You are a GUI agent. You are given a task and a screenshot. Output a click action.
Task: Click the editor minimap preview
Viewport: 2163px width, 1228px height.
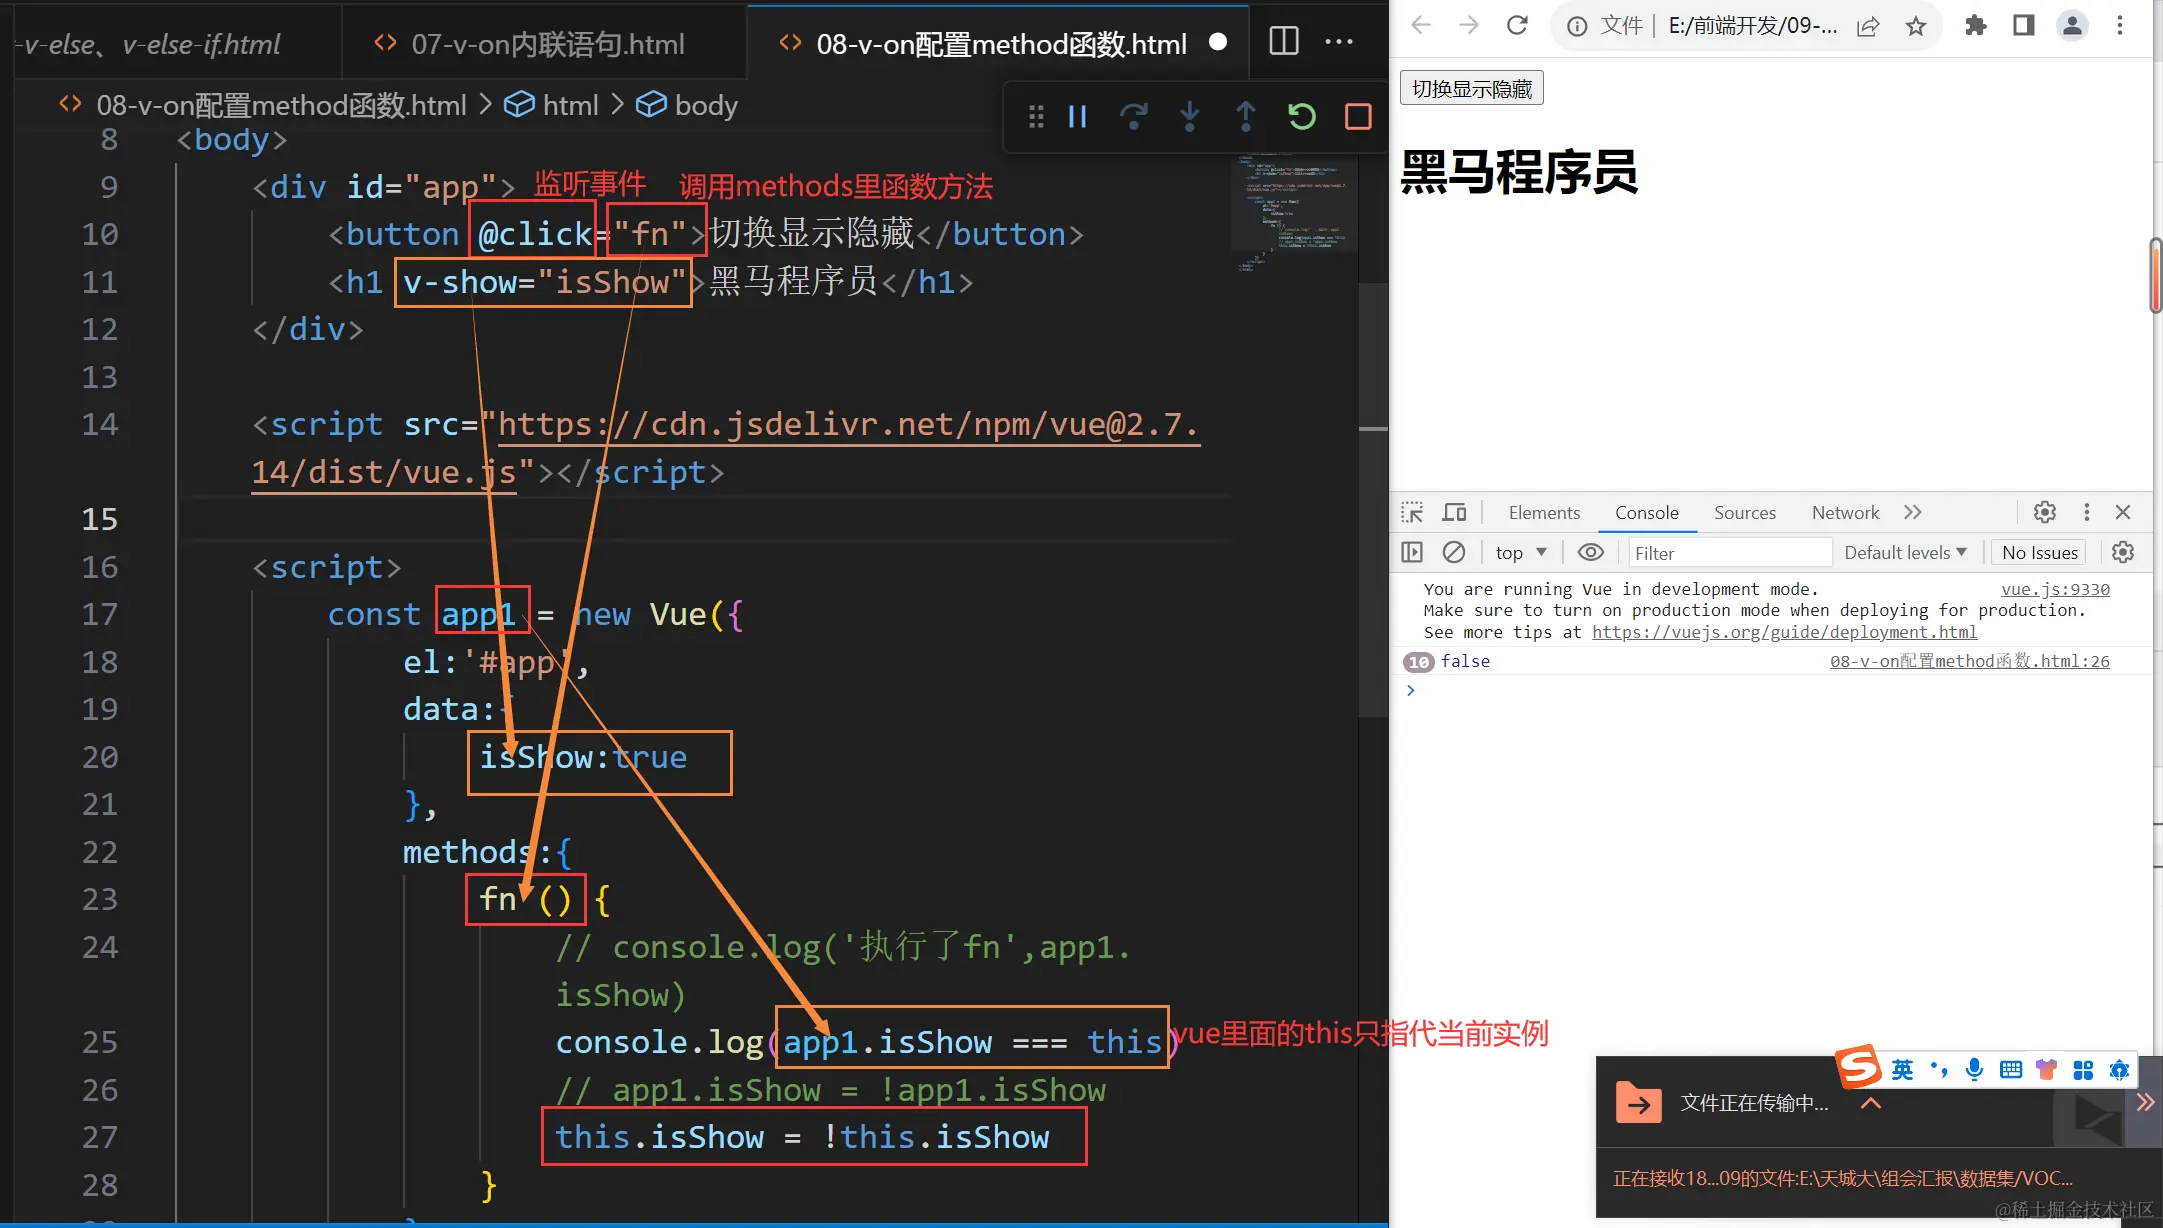coord(1294,213)
